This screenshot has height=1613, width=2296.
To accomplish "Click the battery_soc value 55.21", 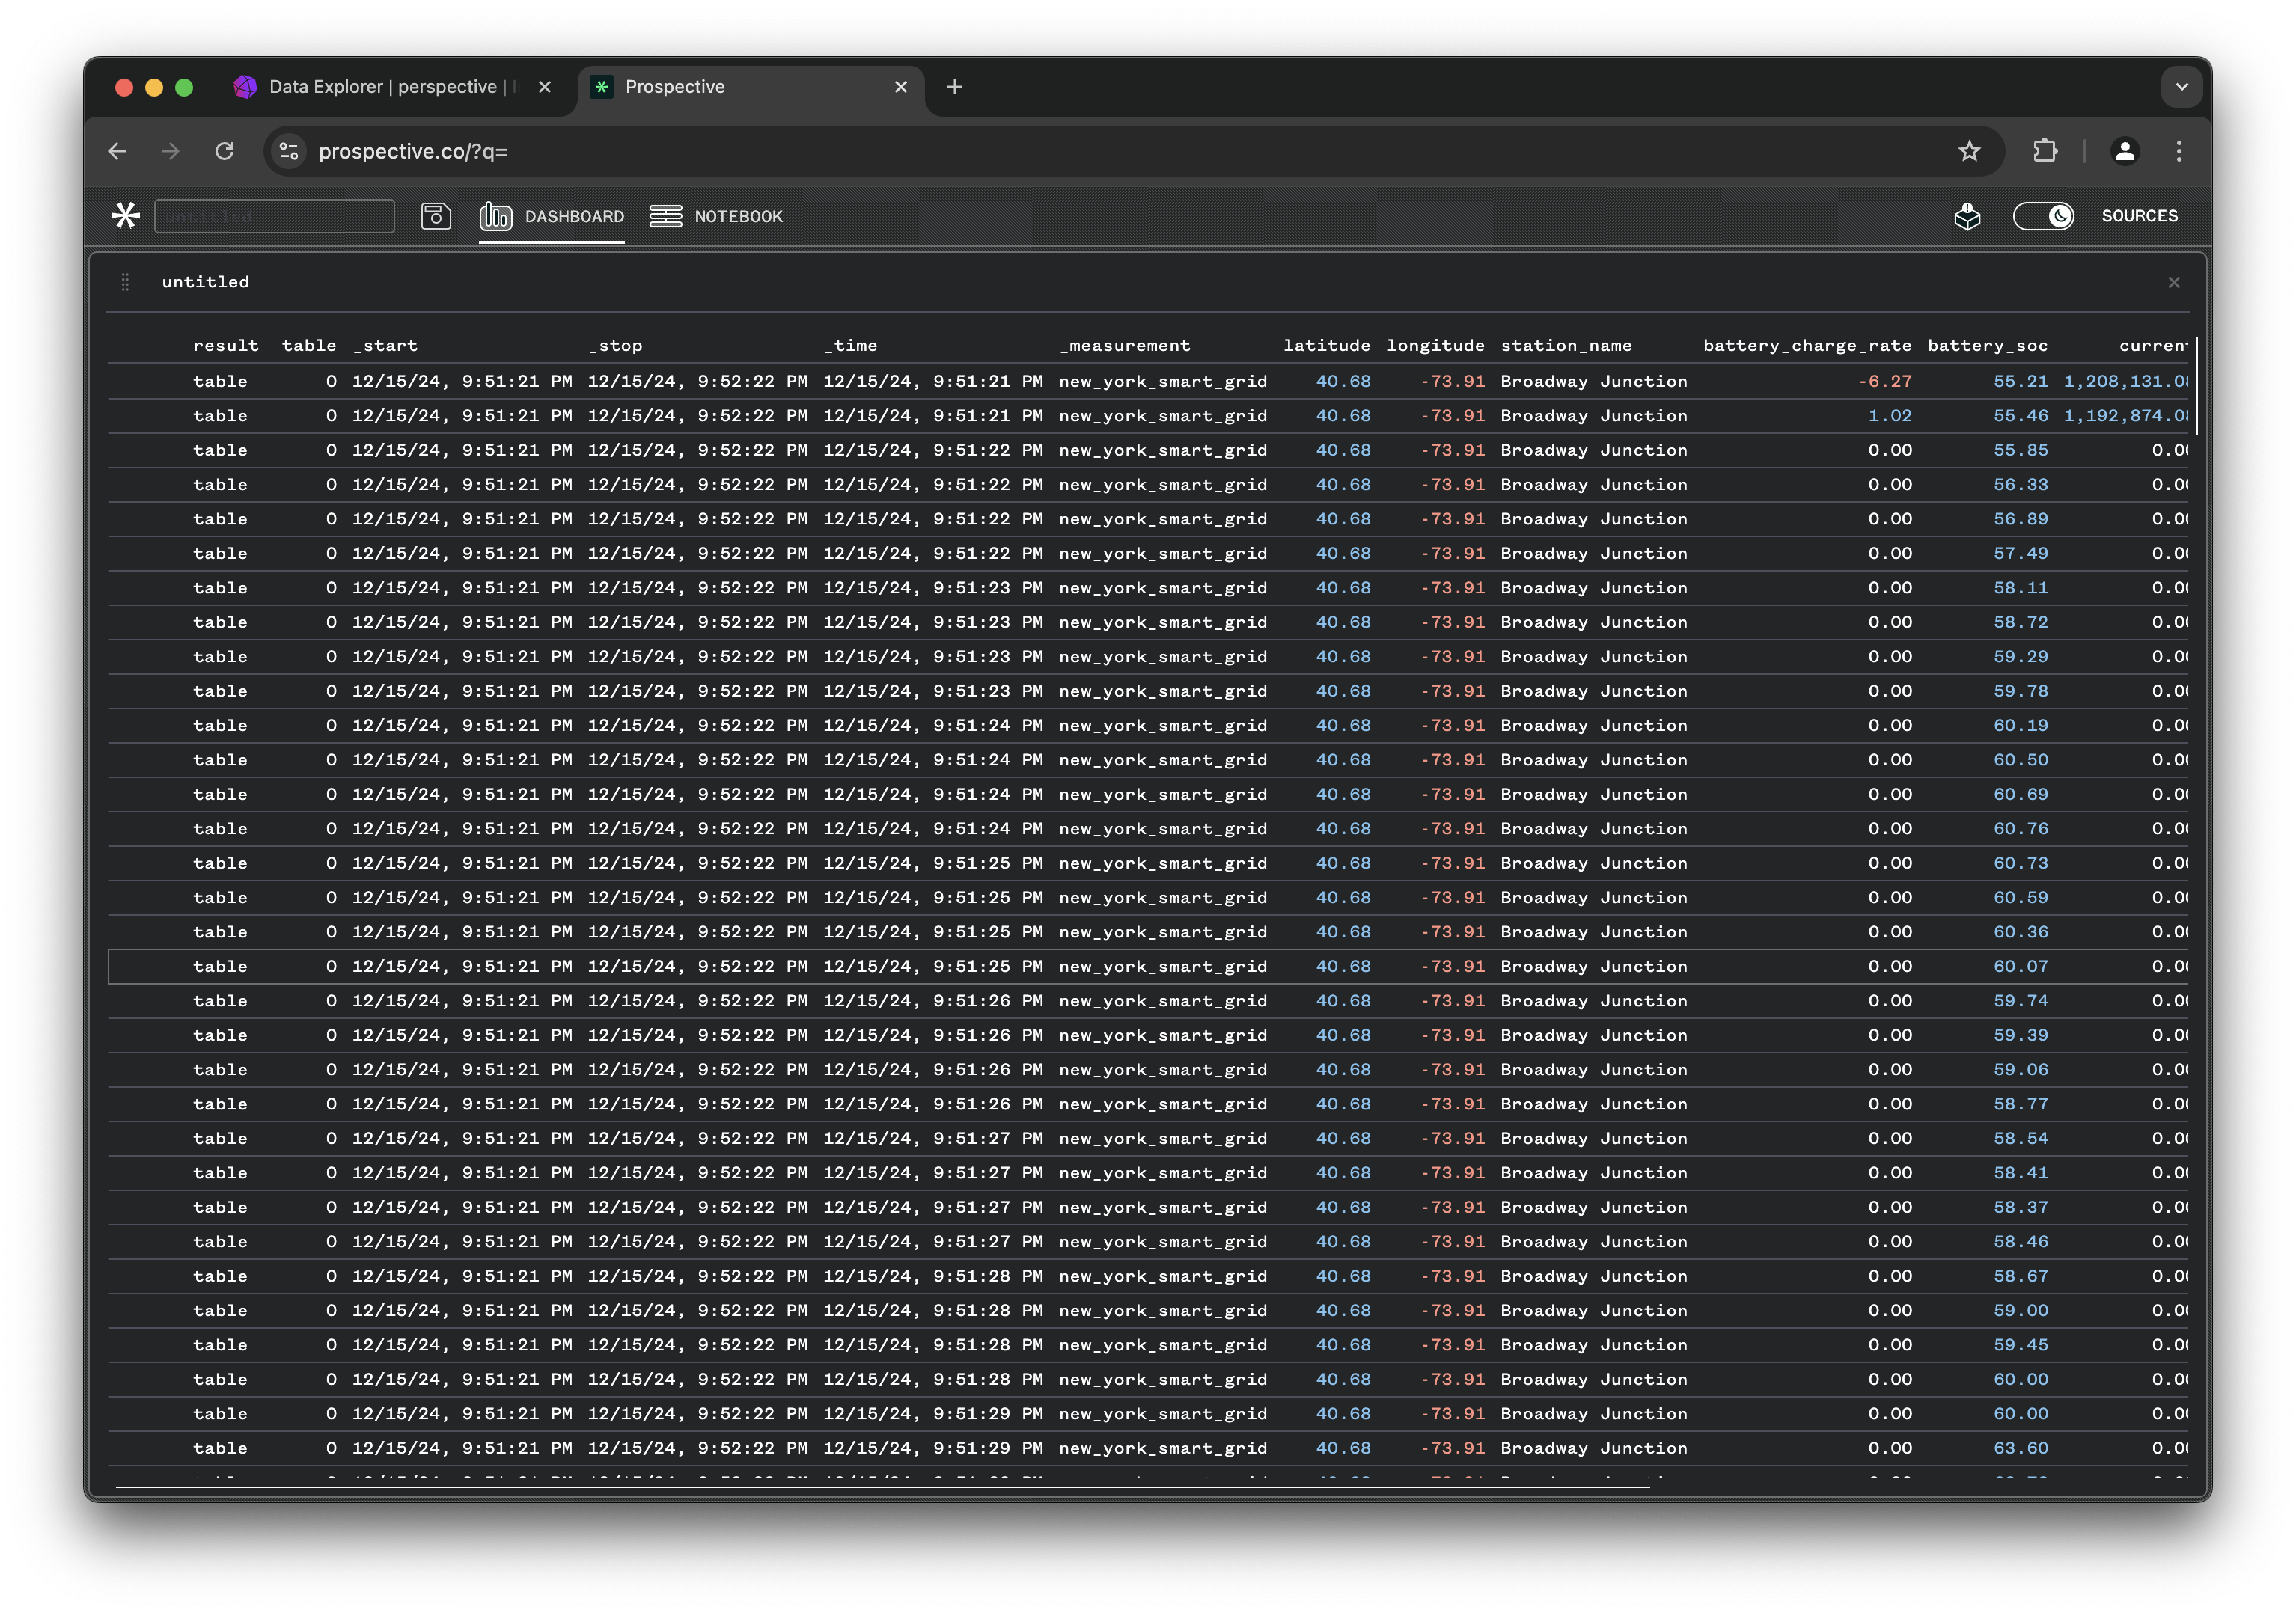I will point(2021,381).
